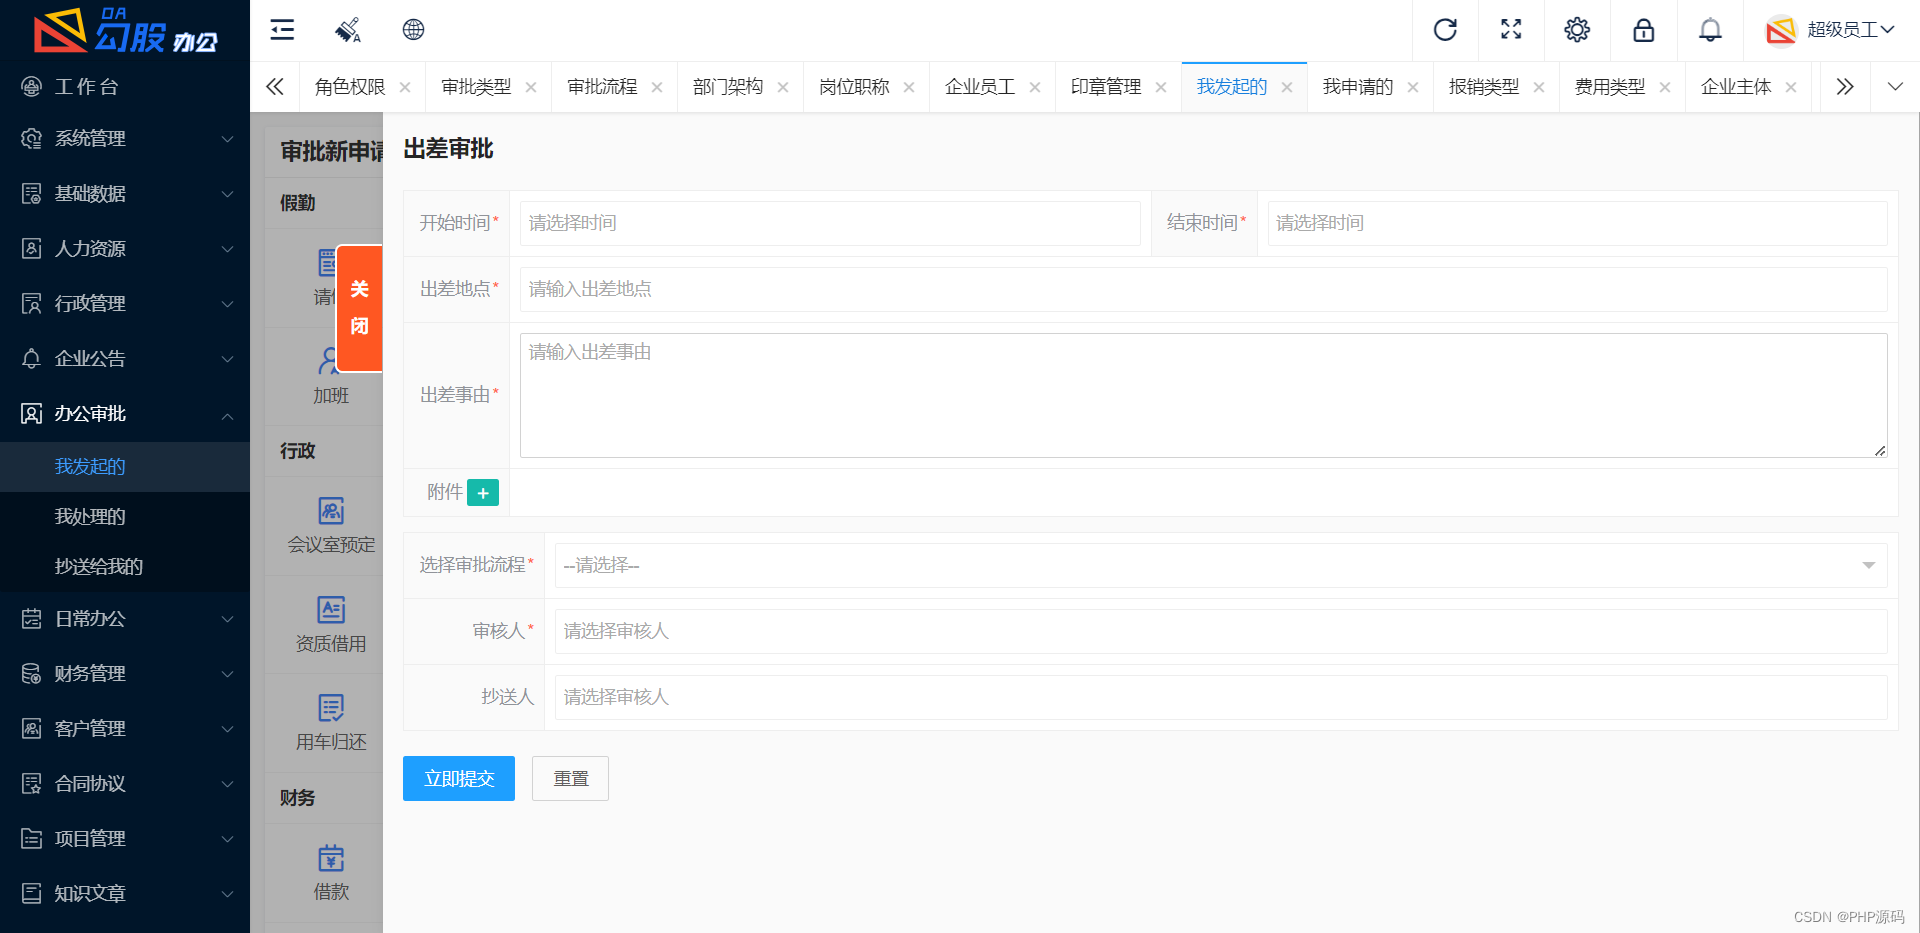Switch to the 岗位职称 tab
Image resolution: width=1920 pixels, height=933 pixels.
coord(854,87)
